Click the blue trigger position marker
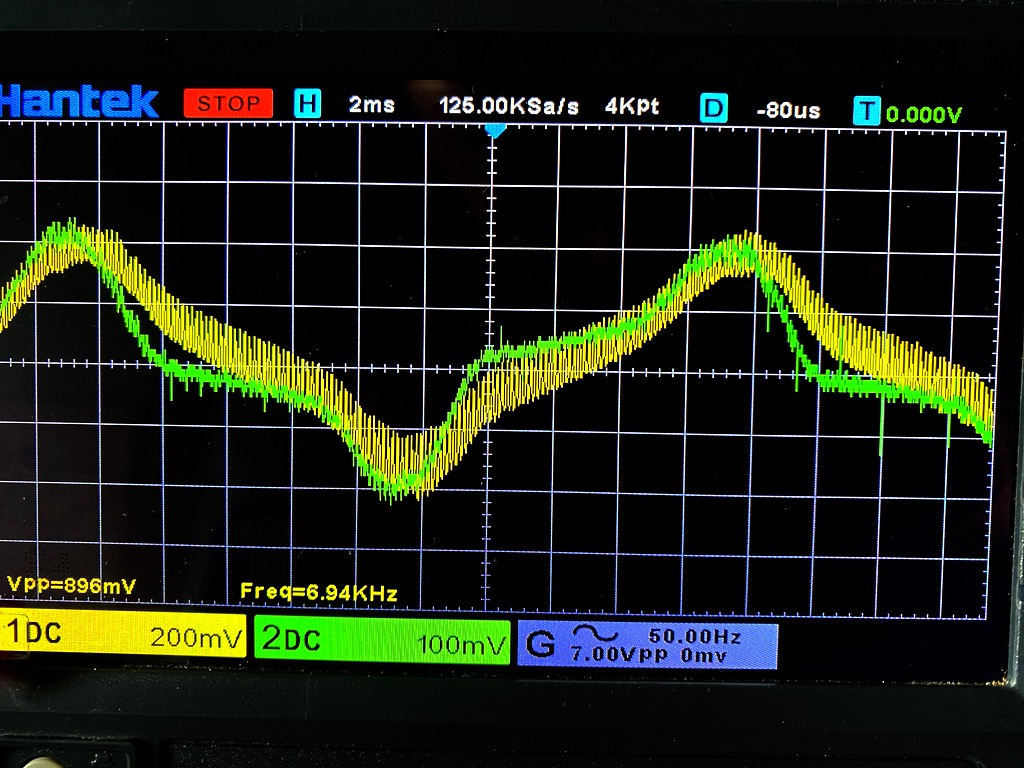The height and width of the screenshot is (768, 1024). [x=496, y=131]
